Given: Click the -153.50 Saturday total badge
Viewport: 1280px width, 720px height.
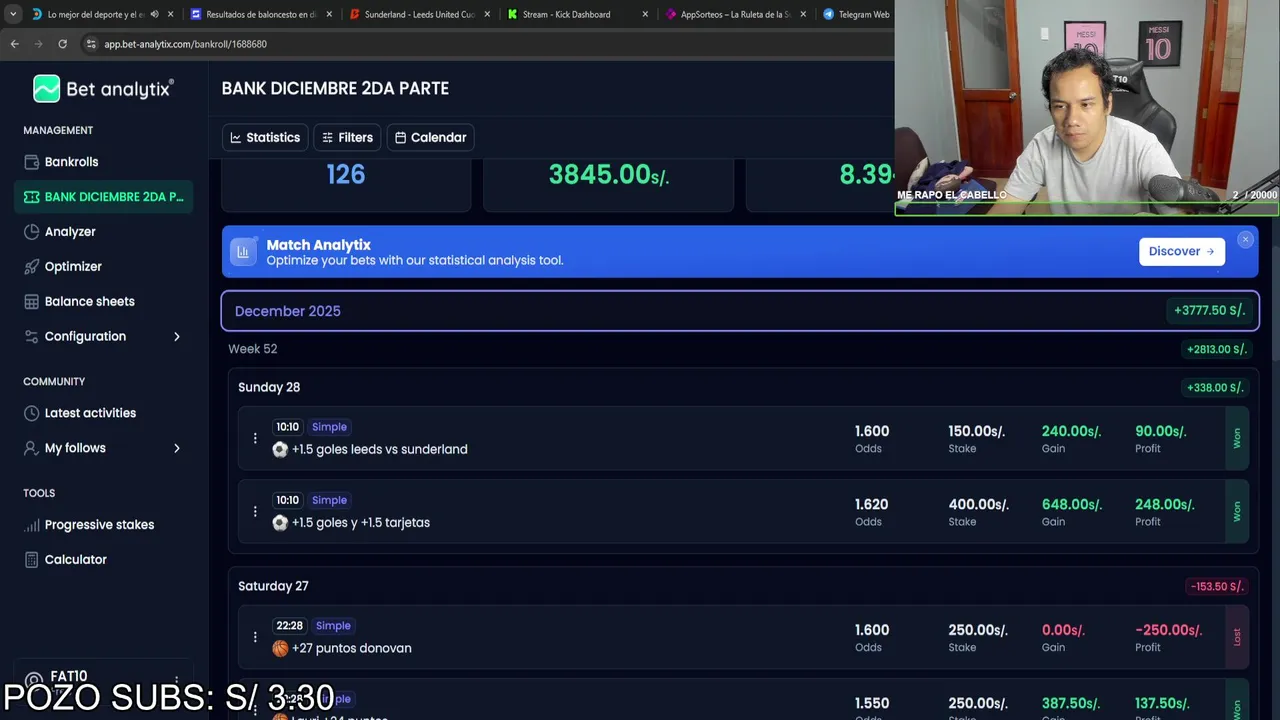Looking at the screenshot, I should coord(1217,587).
